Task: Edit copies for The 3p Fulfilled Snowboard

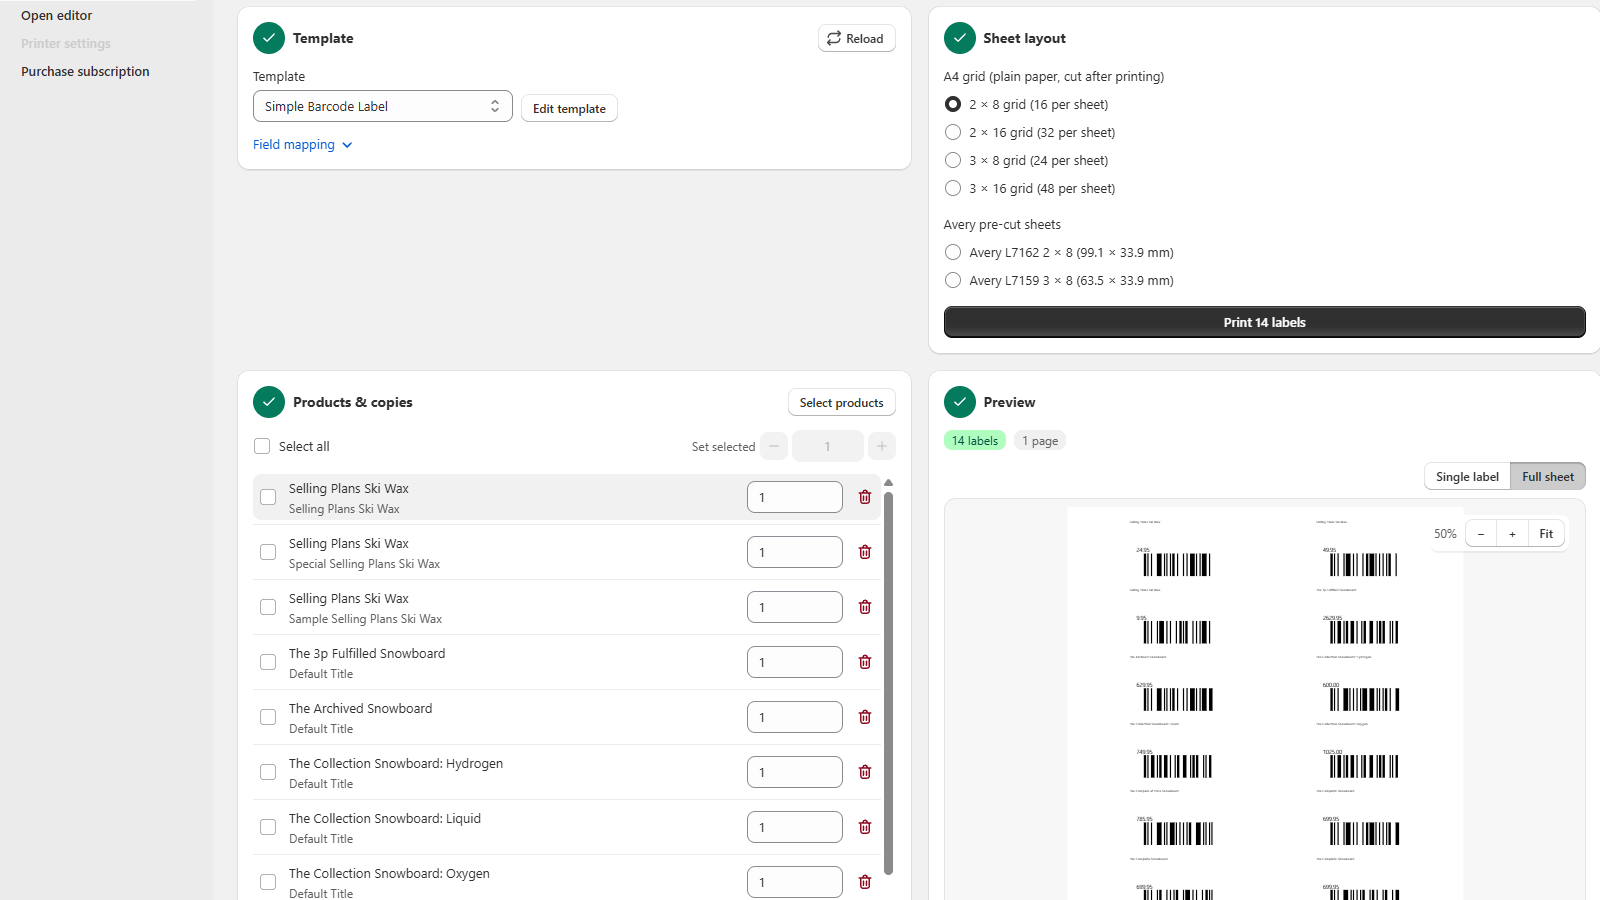Action: pos(795,662)
